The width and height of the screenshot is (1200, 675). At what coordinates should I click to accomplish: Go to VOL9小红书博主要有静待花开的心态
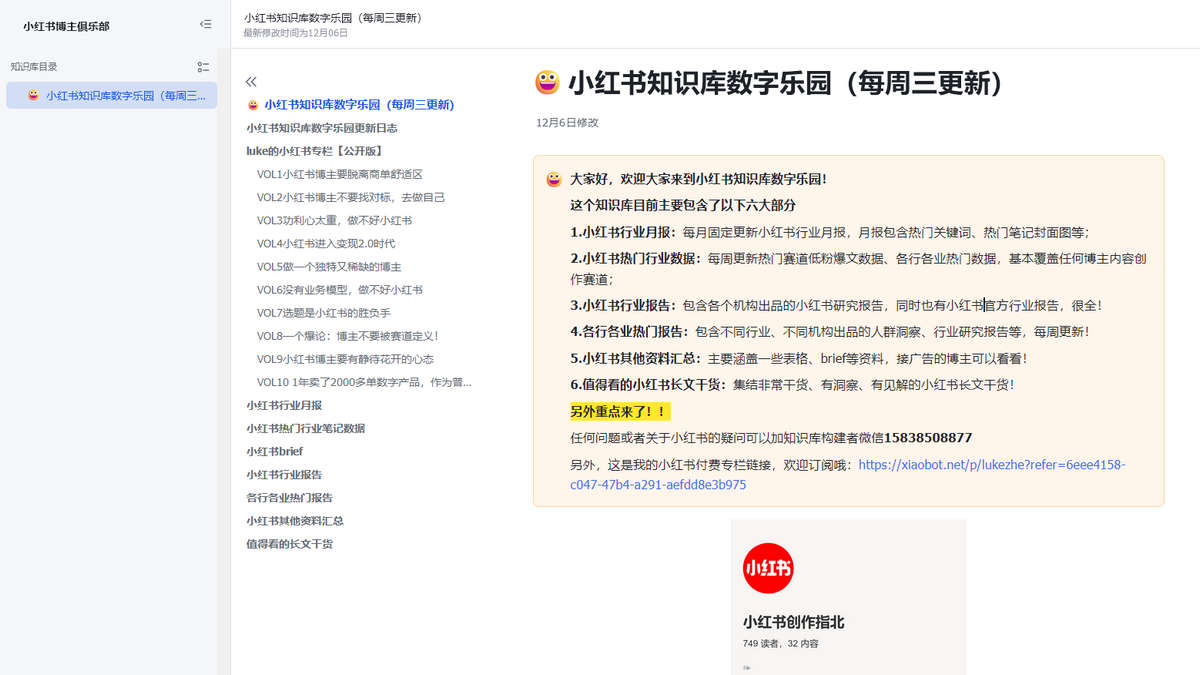click(345, 359)
